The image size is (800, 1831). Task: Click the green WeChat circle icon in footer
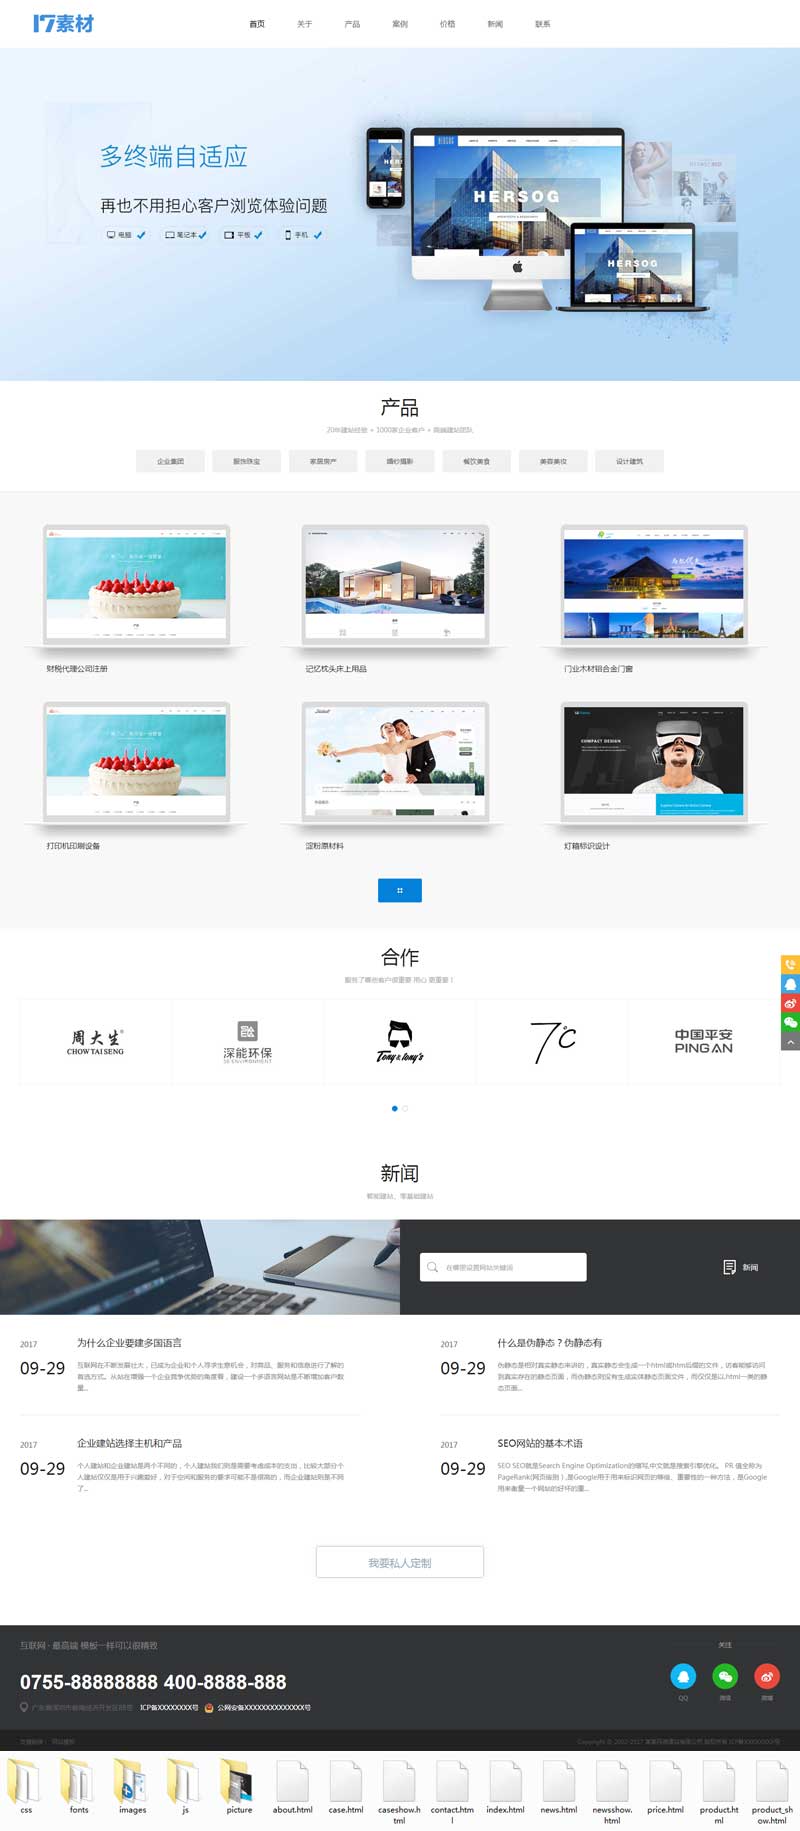(x=725, y=1676)
